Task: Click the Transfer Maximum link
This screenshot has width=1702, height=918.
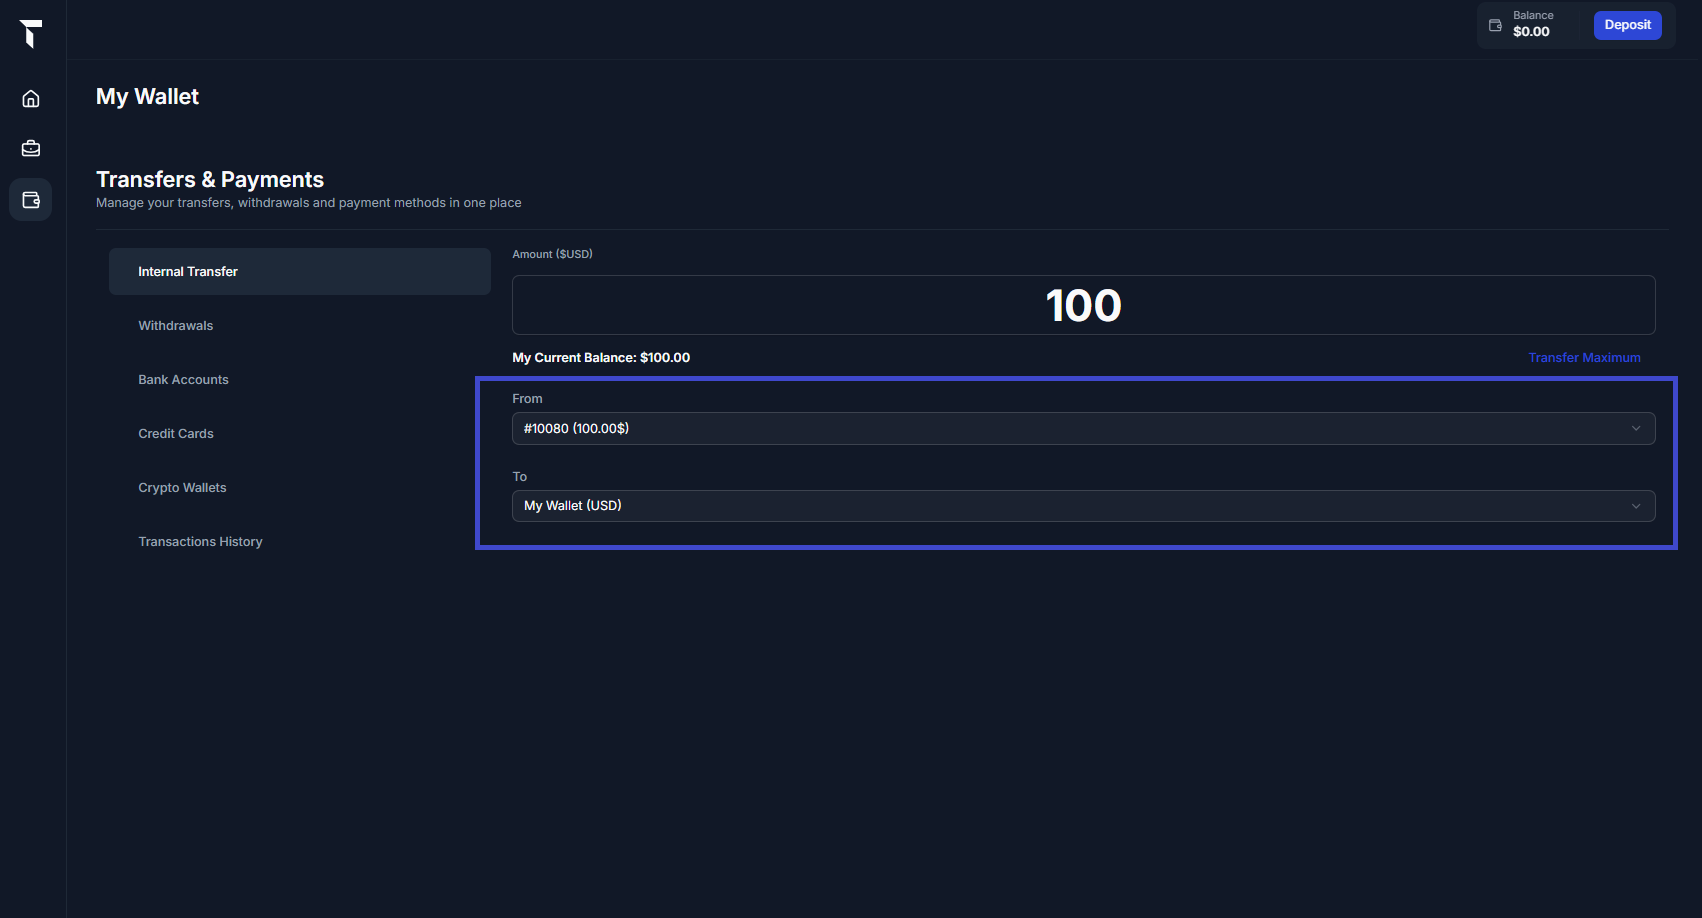Action: (x=1584, y=358)
